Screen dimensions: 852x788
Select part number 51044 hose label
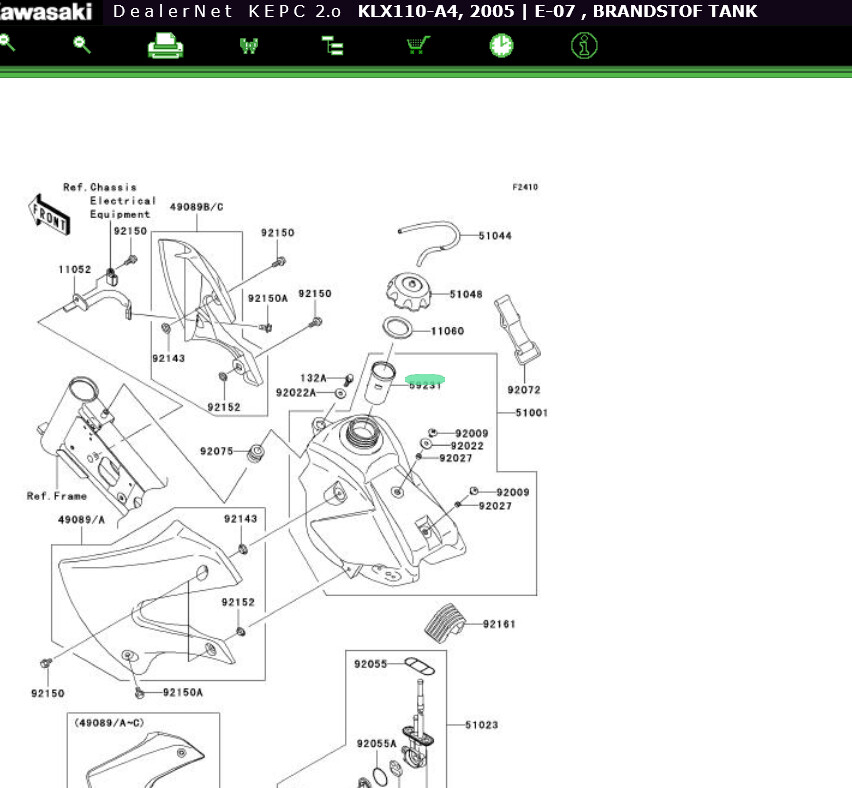[494, 236]
